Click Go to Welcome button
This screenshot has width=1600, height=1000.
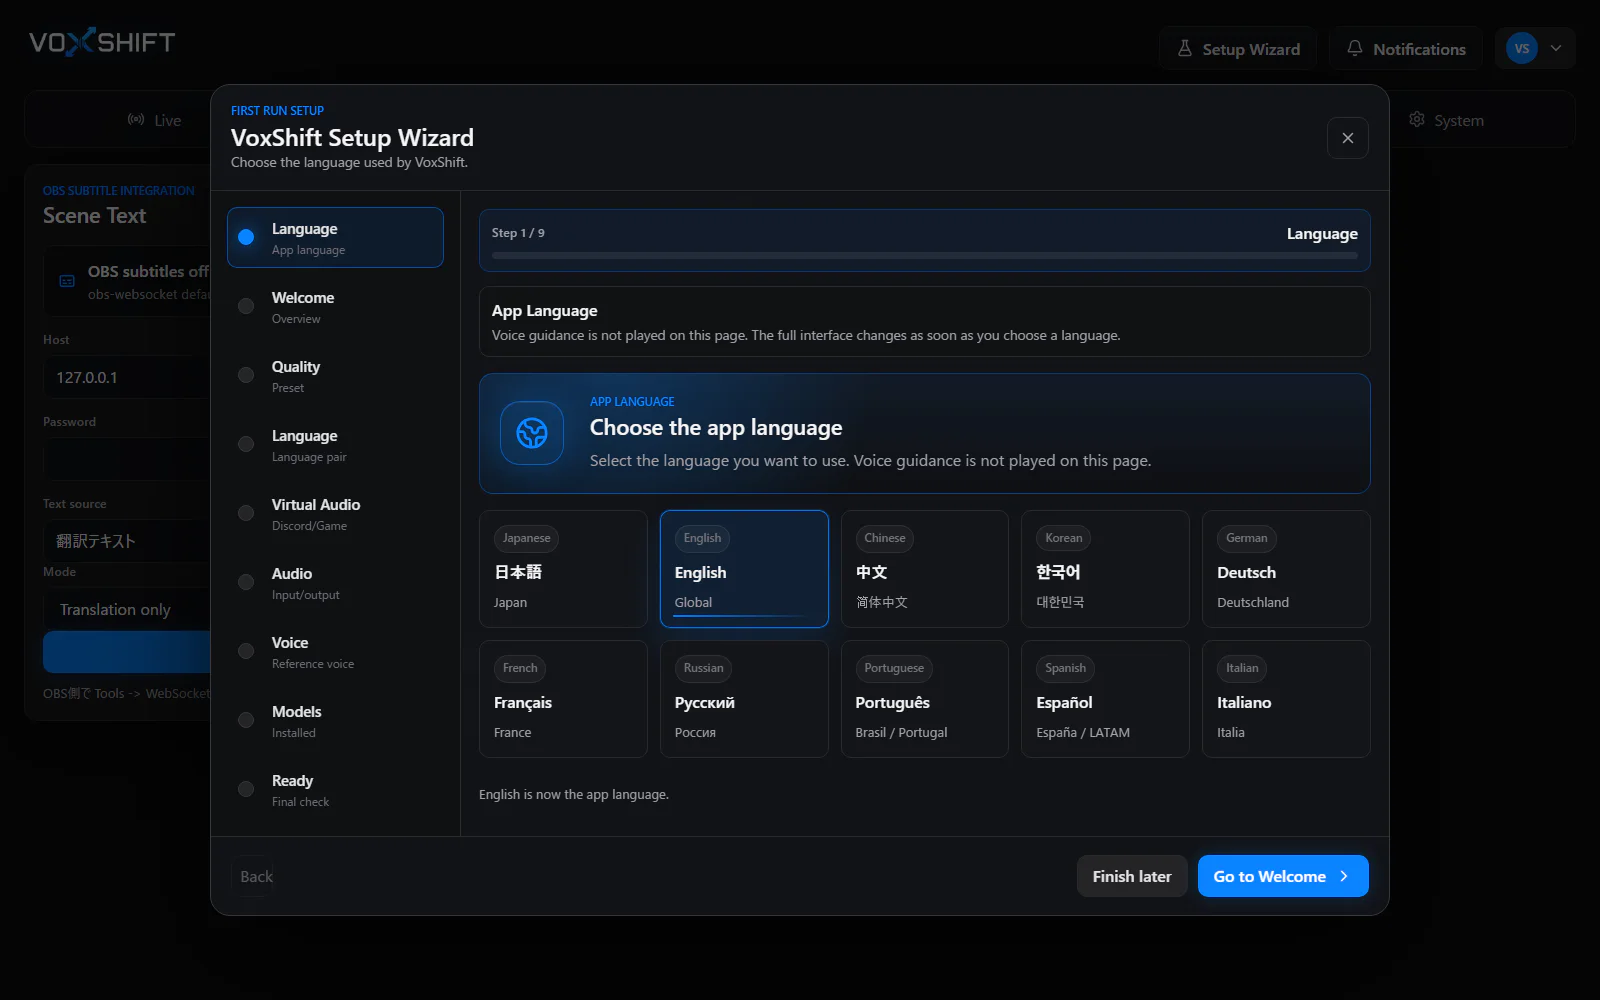[x=1283, y=876]
